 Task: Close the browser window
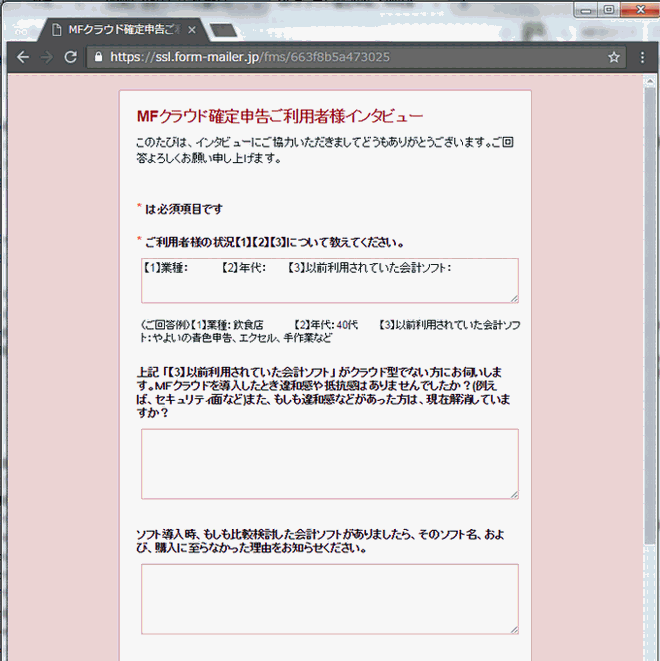point(640,10)
